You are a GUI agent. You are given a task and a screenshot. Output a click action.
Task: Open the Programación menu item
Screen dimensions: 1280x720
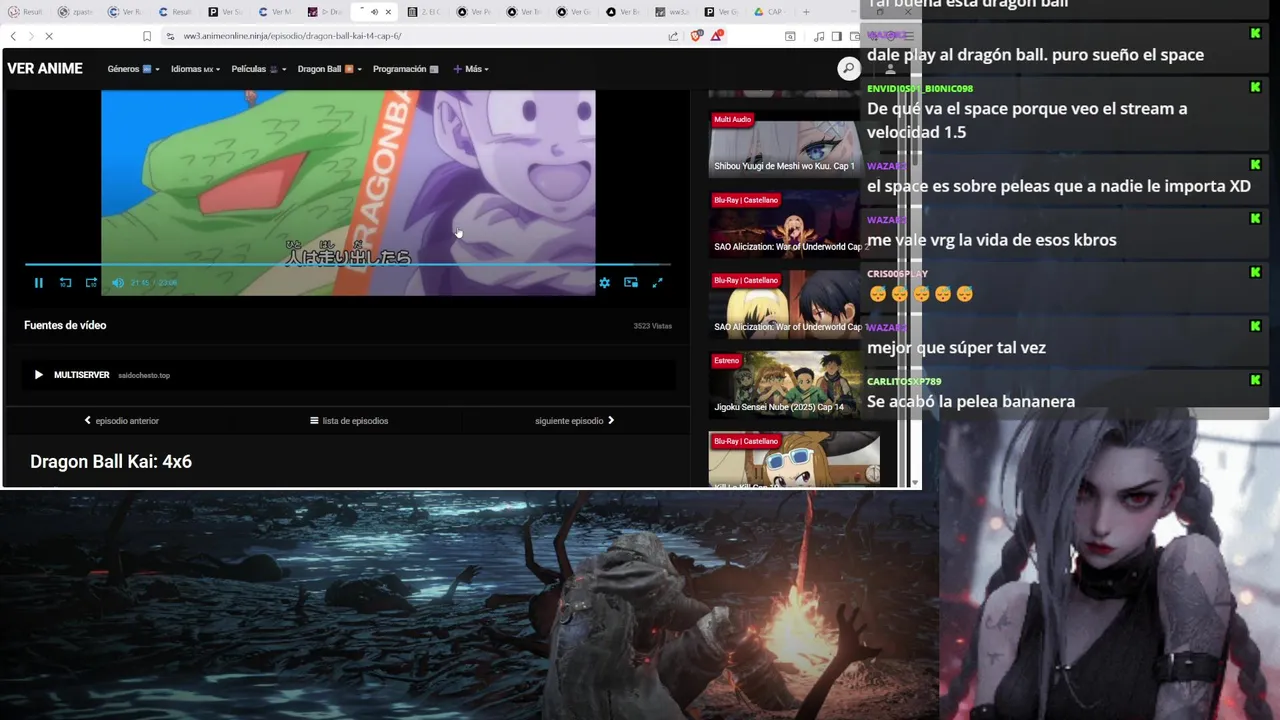[x=405, y=69]
